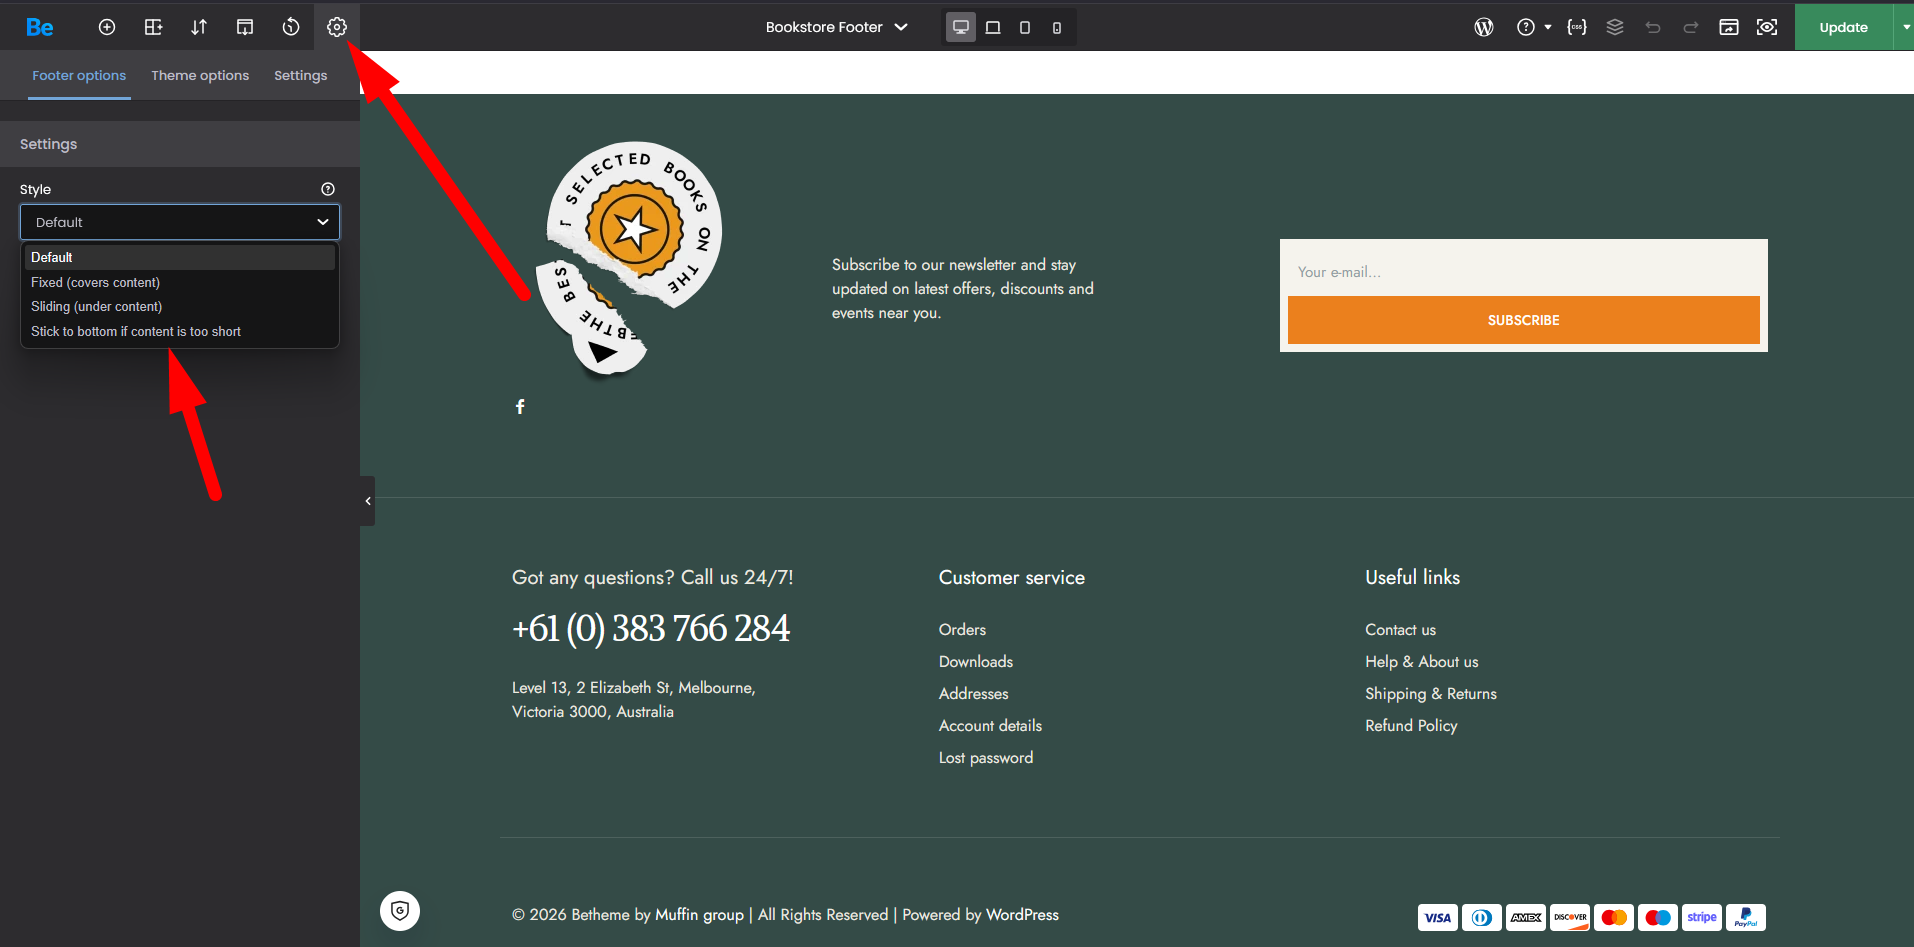Image resolution: width=1914 pixels, height=947 pixels.
Task: Click the 'Your e-mail' input field
Action: click(x=1523, y=272)
